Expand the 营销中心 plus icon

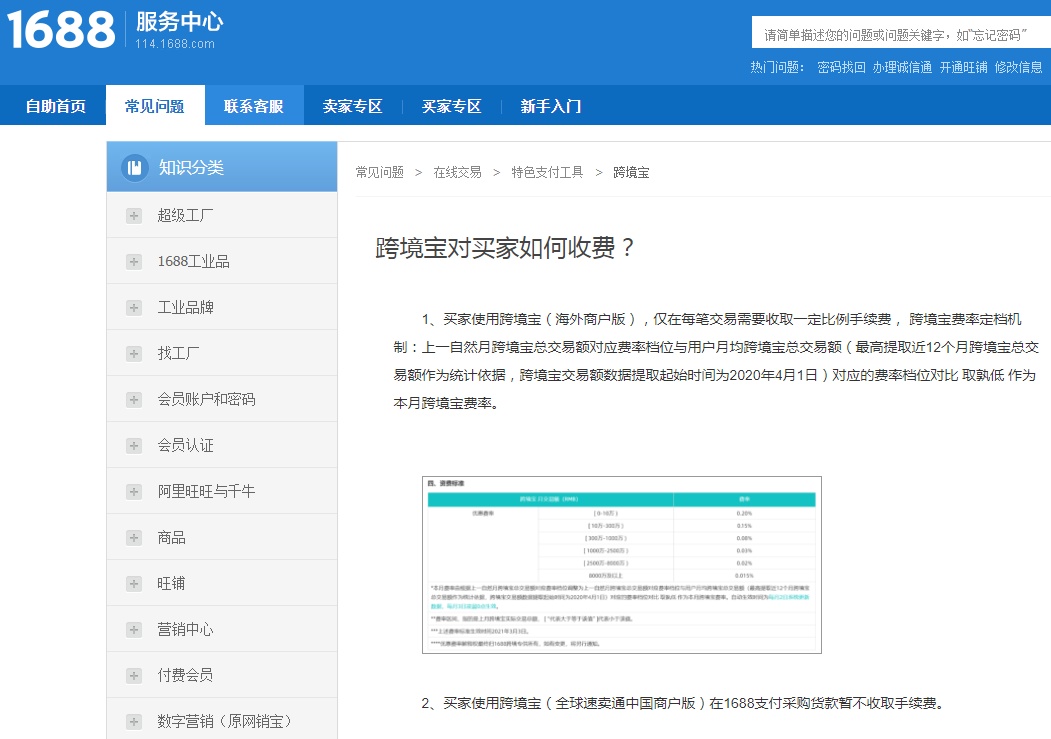(134, 630)
